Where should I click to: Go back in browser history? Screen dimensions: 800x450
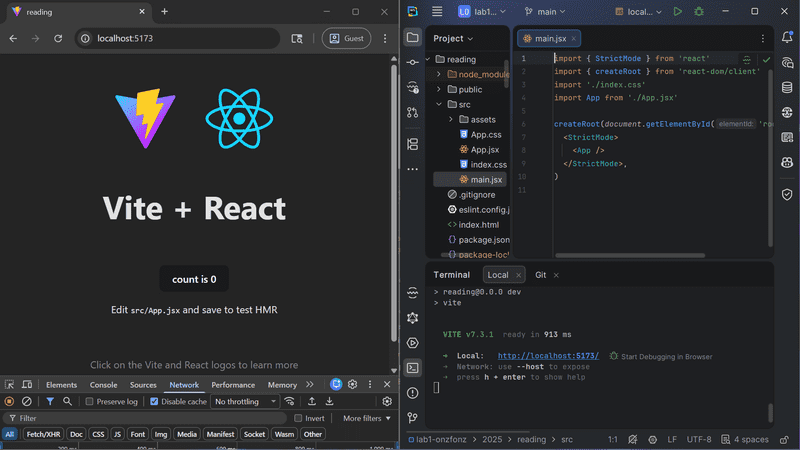pos(13,38)
